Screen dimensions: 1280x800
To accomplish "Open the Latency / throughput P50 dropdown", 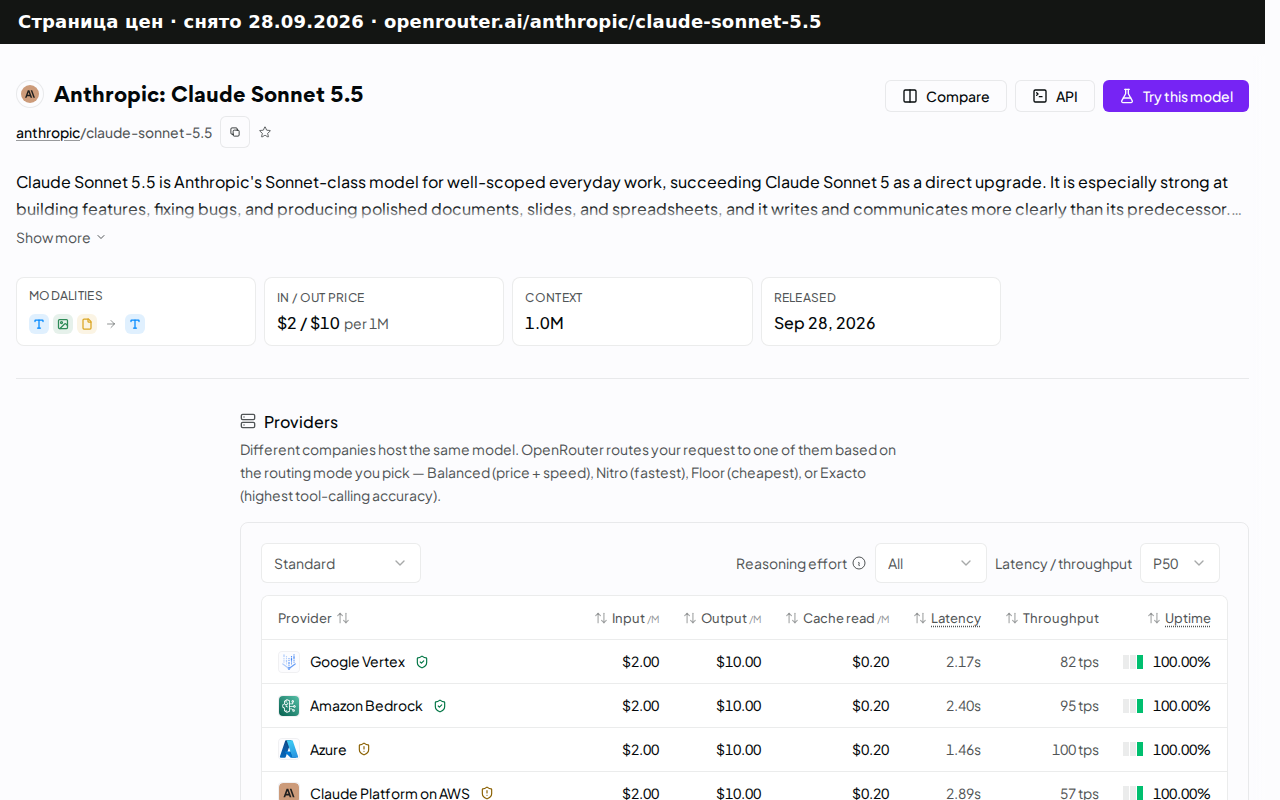I will point(1180,563).
